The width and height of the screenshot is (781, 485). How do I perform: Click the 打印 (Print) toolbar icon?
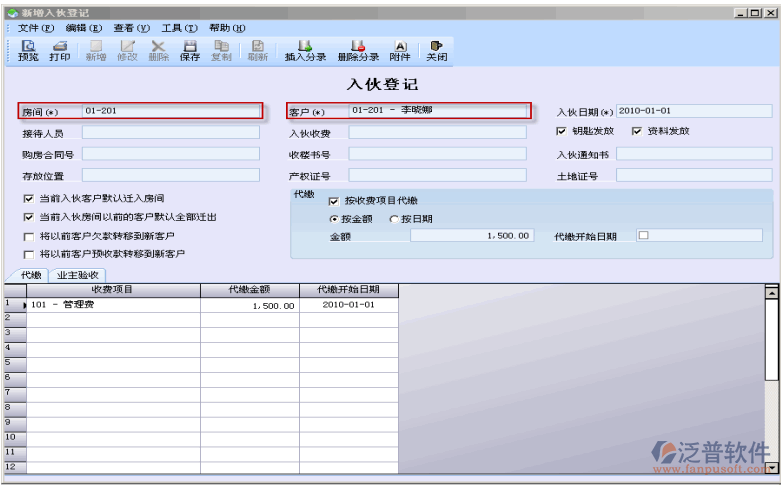tap(60, 51)
